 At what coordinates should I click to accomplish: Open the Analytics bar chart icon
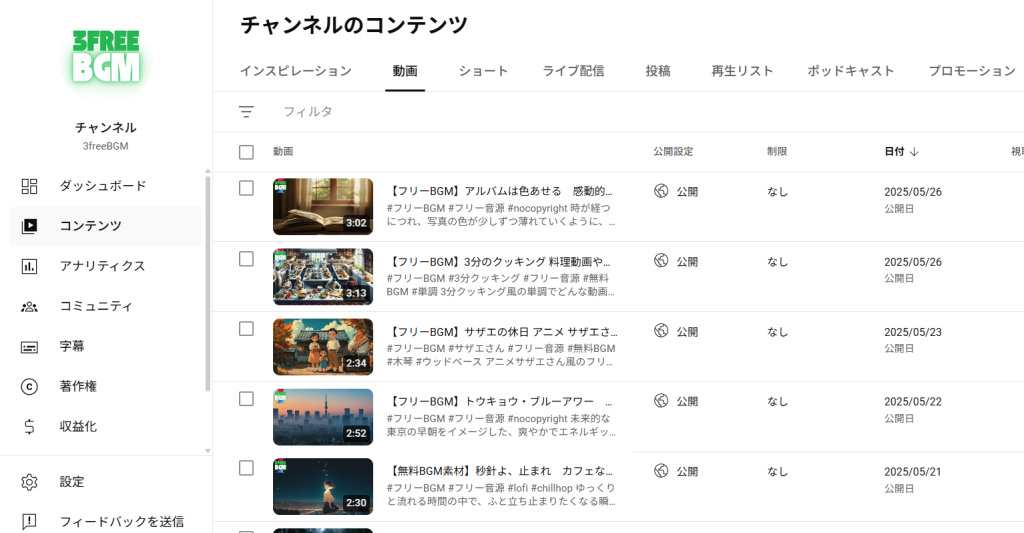point(29,266)
